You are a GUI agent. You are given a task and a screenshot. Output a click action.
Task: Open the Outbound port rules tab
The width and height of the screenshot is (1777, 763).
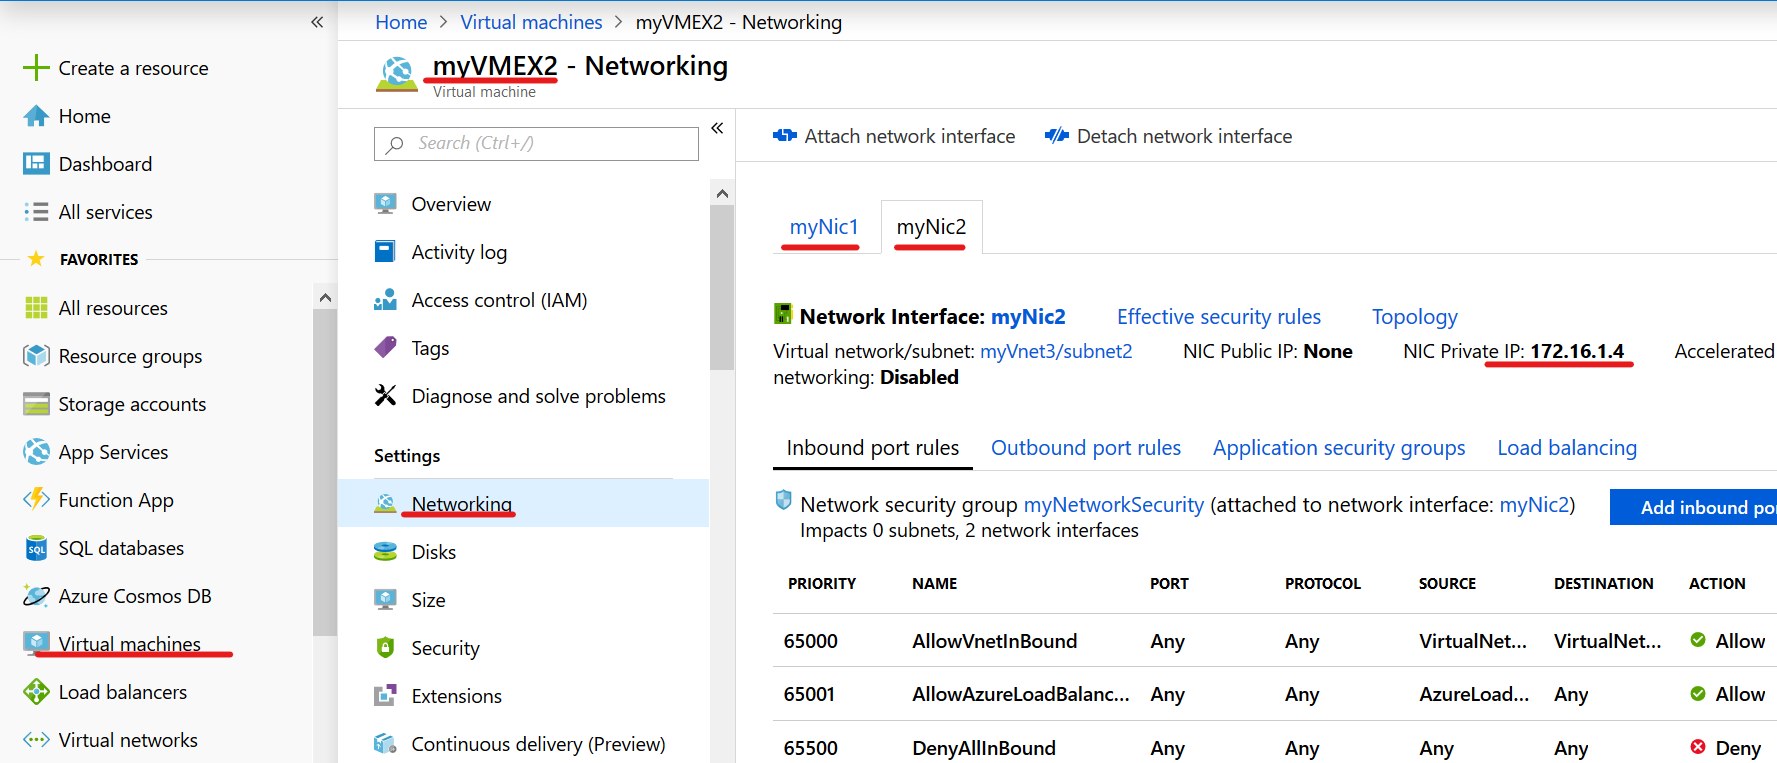(1086, 448)
